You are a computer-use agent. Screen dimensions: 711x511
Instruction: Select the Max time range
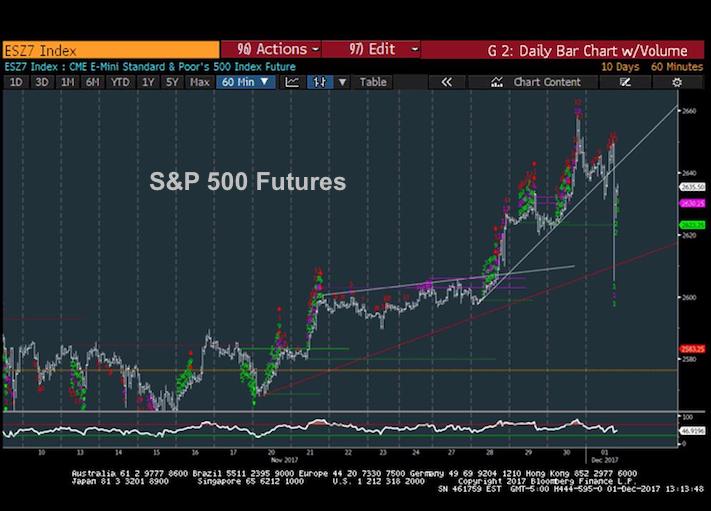point(200,82)
